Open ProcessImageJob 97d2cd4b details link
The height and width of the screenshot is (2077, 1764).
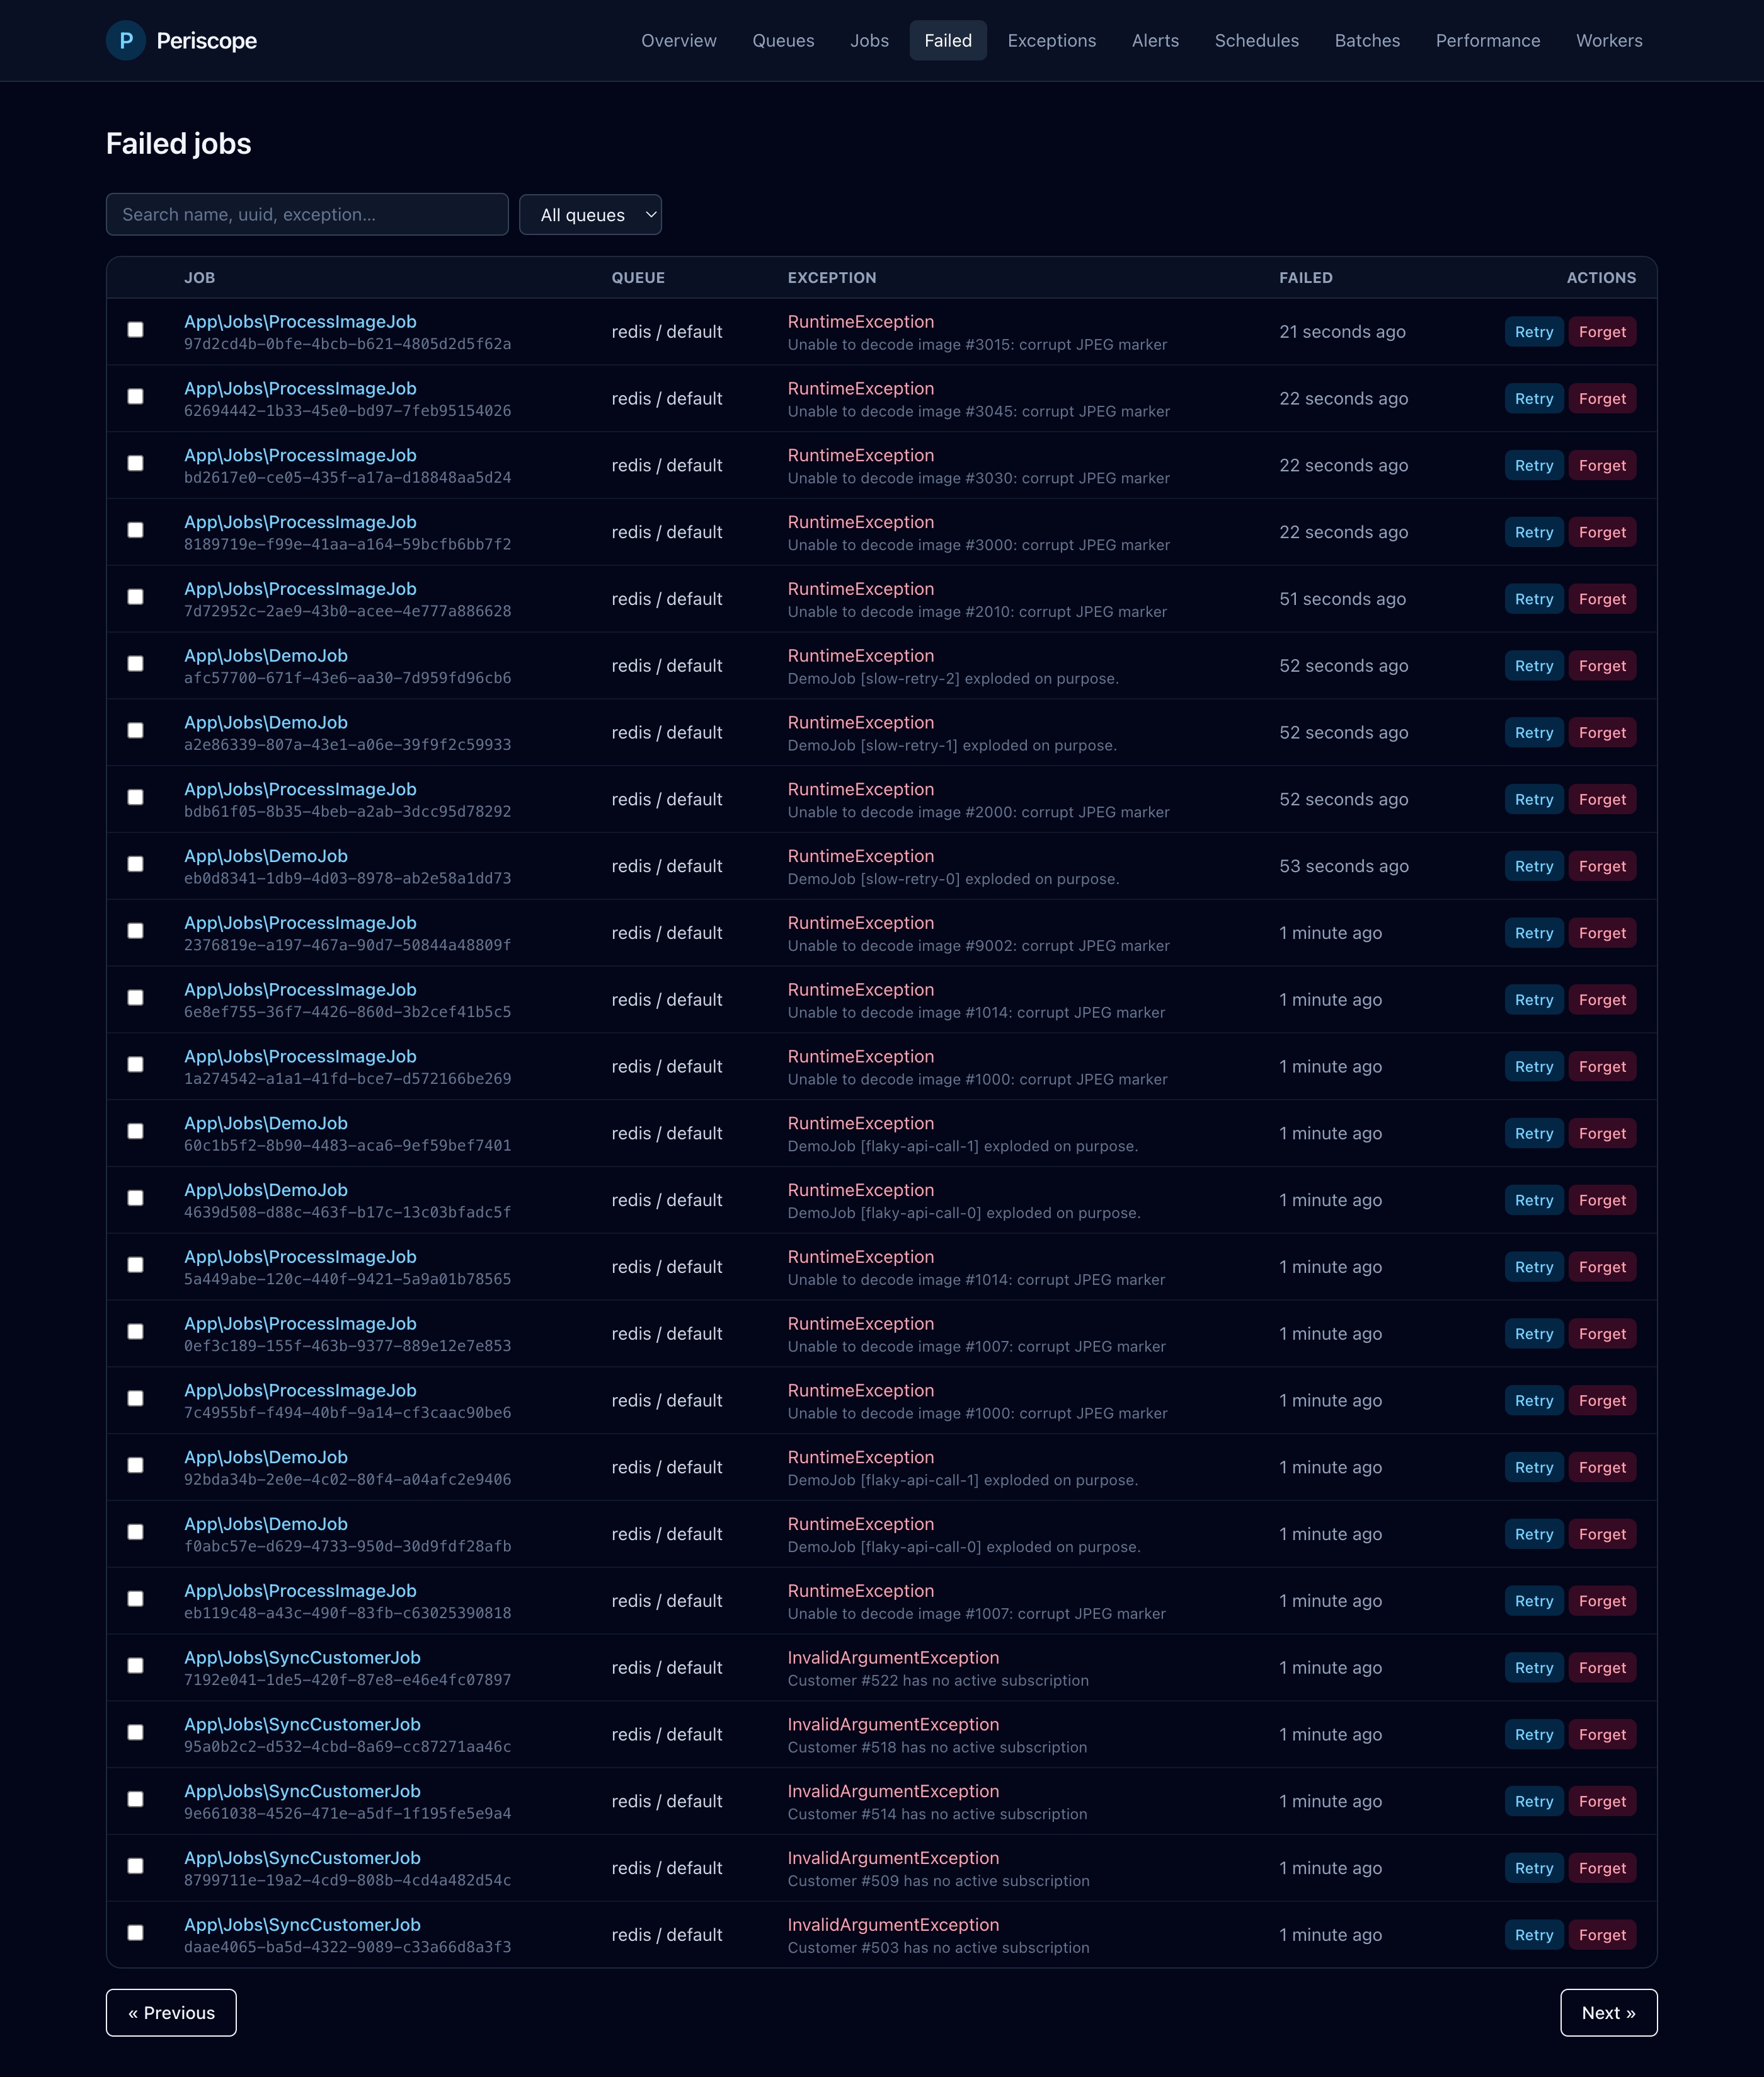pos(300,322)
